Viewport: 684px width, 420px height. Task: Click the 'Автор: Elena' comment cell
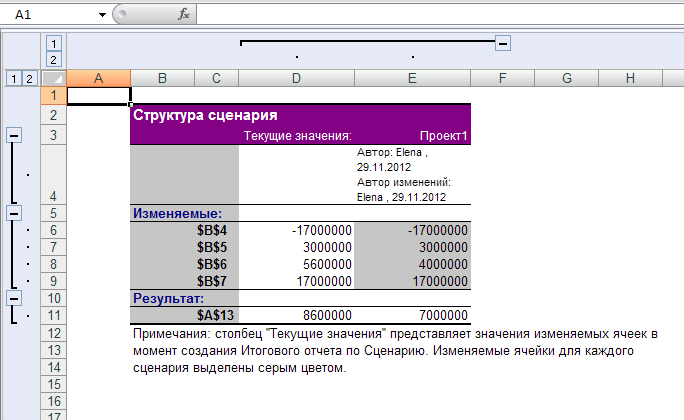click(413, 174)
